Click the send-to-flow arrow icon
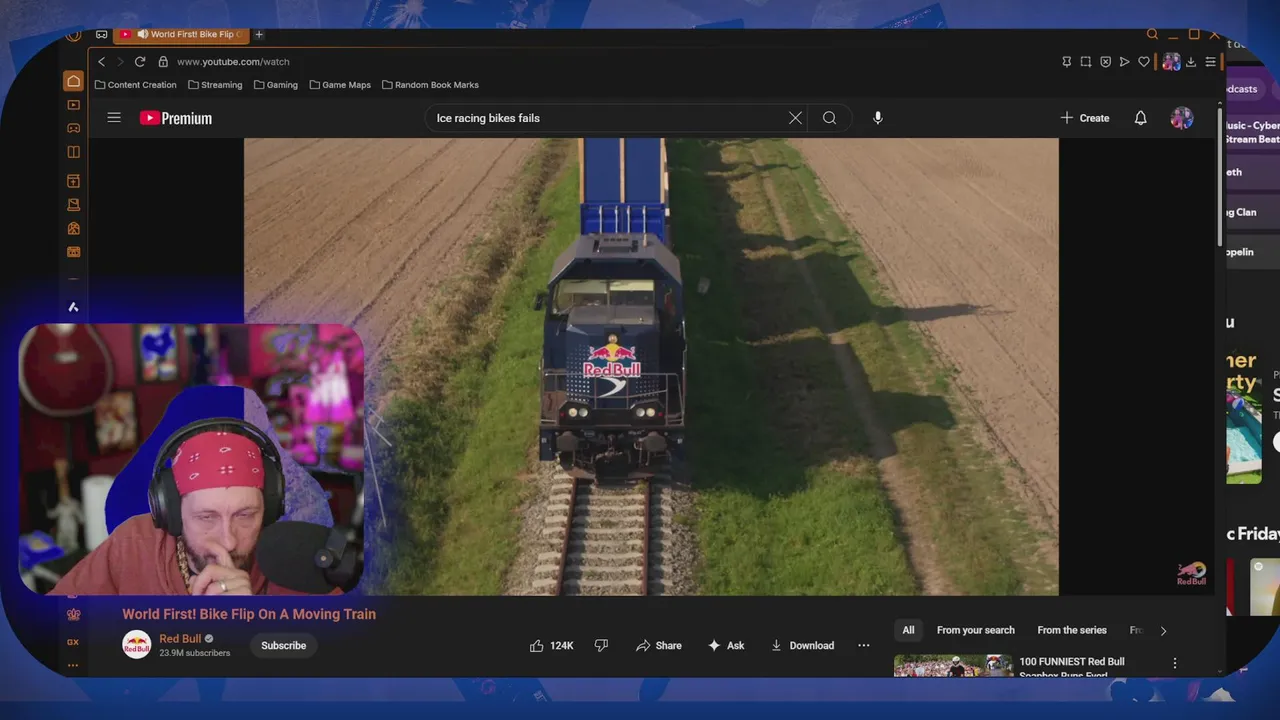This screenshot has height=720, width=1280. [x=1125, y=62]
